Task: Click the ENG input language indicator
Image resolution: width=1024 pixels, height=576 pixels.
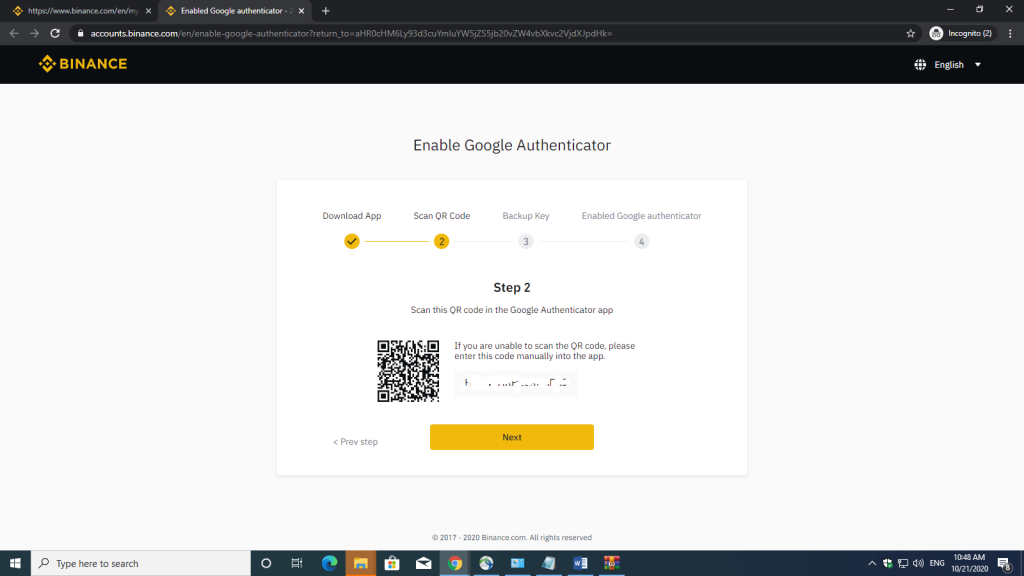Action: pyautogui.click(x=937, y=563)
